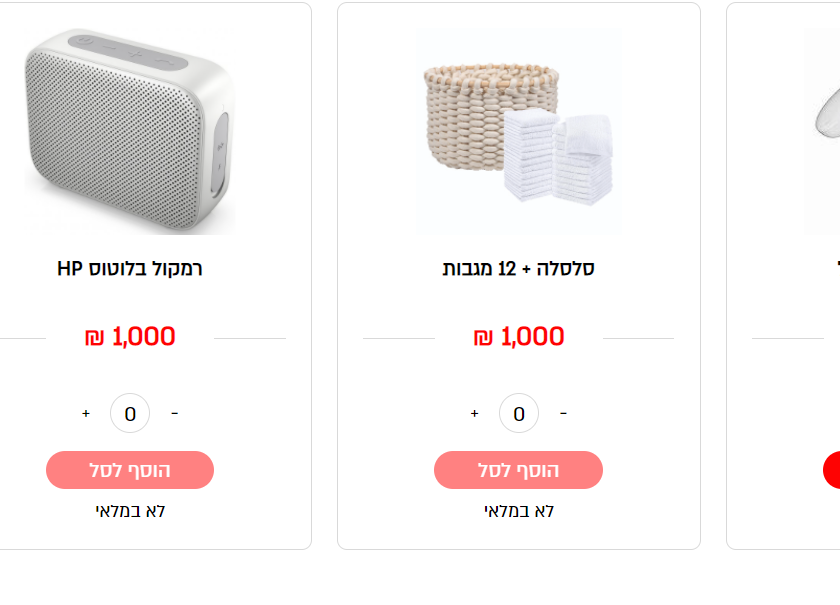Click the לא במלאי label under the HP speaker
This screenshot has height=605, width=840.
click(x=128, y=509)
